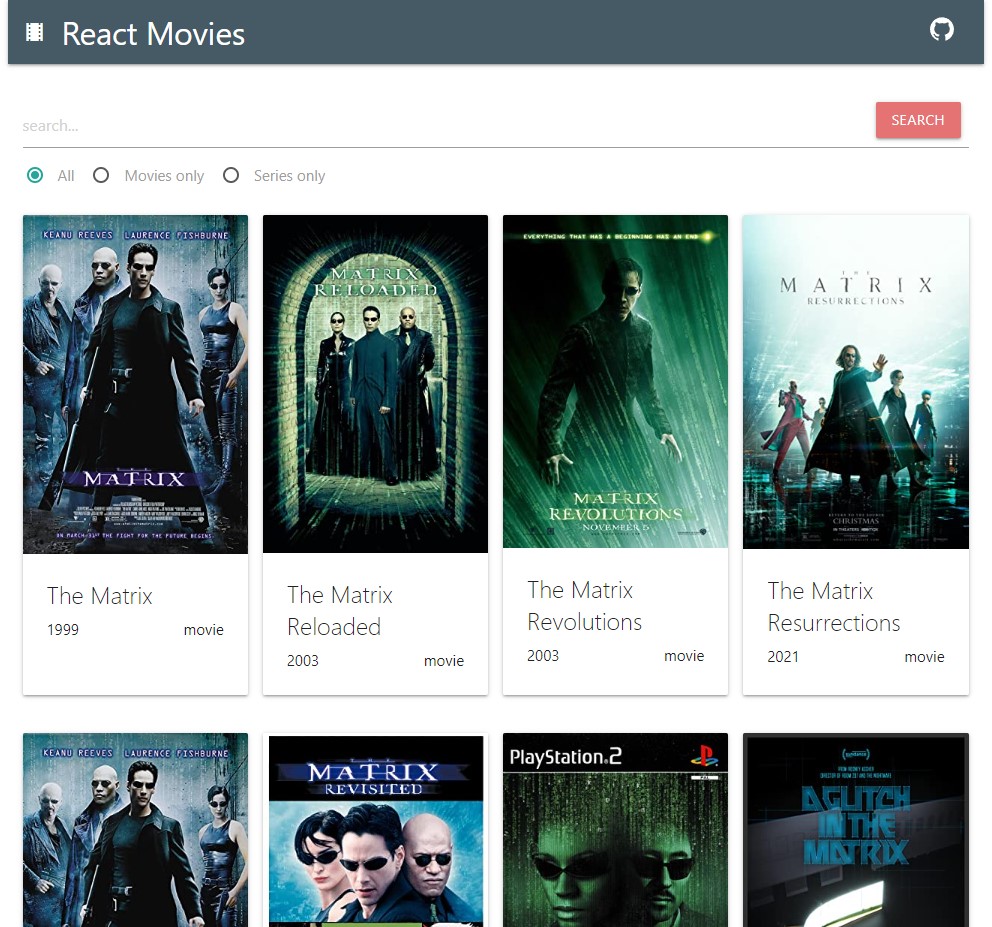Select the All radio button
Viewport: 992px width, 927px height.
click(35, 175)
